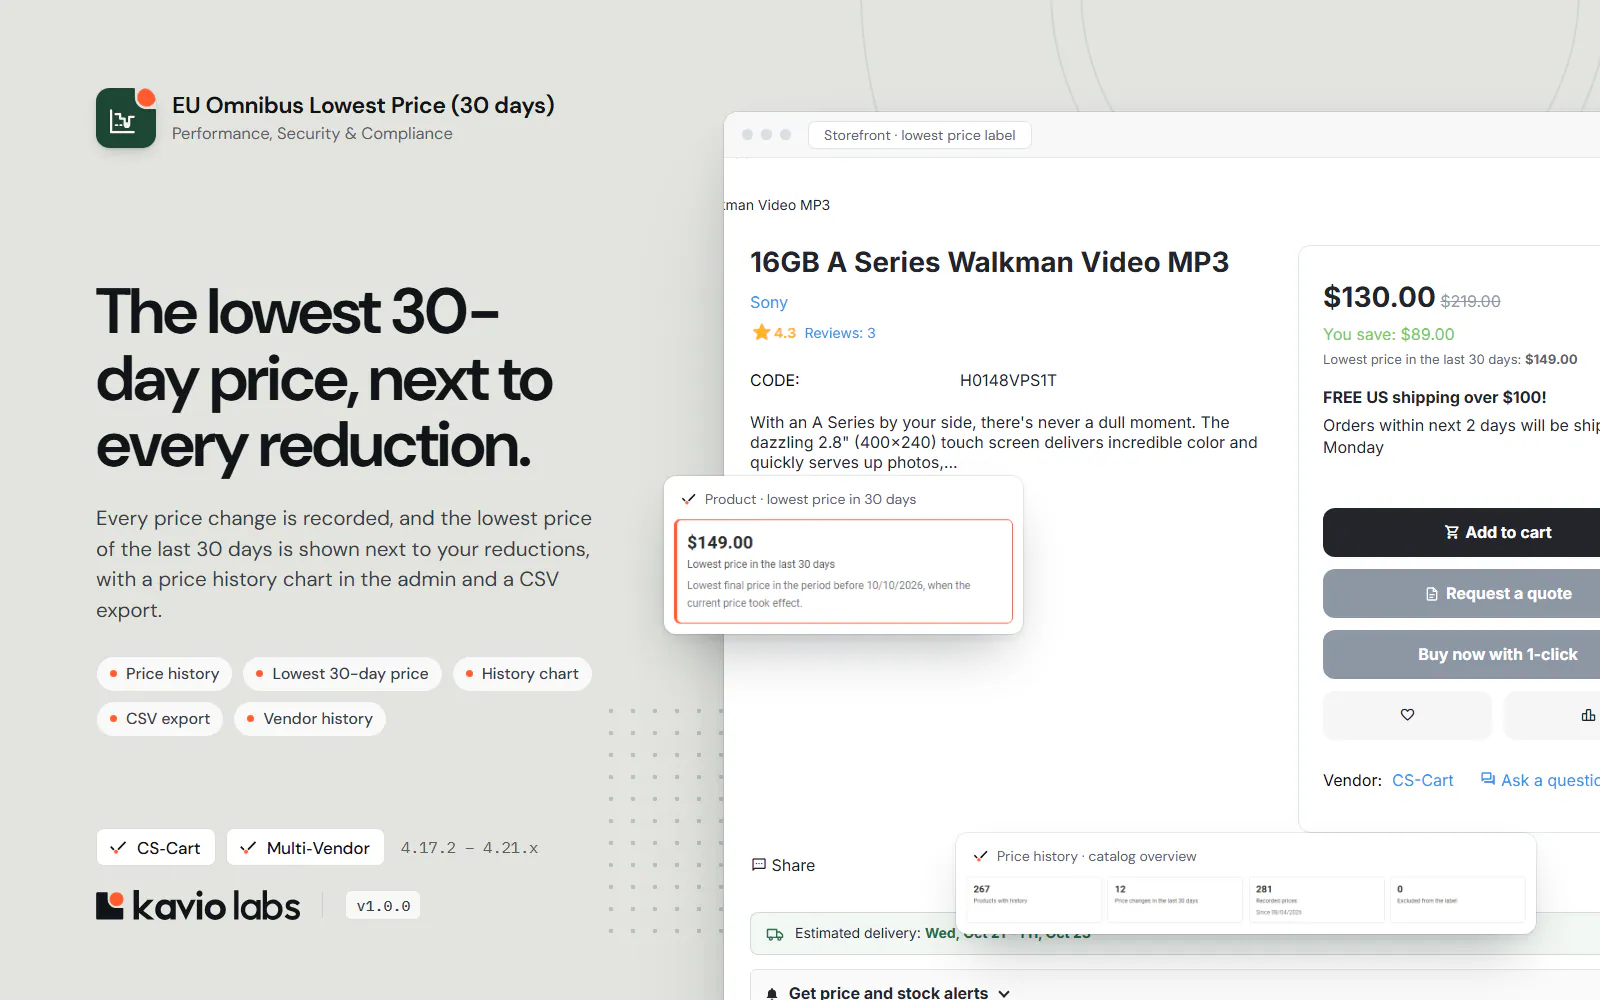Screen dimensions: 1600x1000
Task: Open the CS-Cart vendor link
Action: pos(1422,780)
